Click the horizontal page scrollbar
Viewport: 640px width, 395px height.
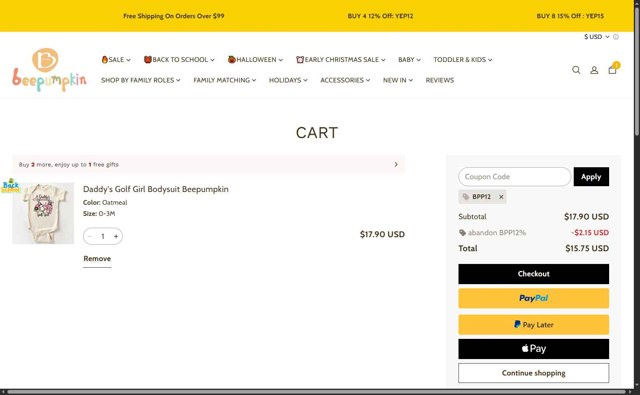(317, 392)
